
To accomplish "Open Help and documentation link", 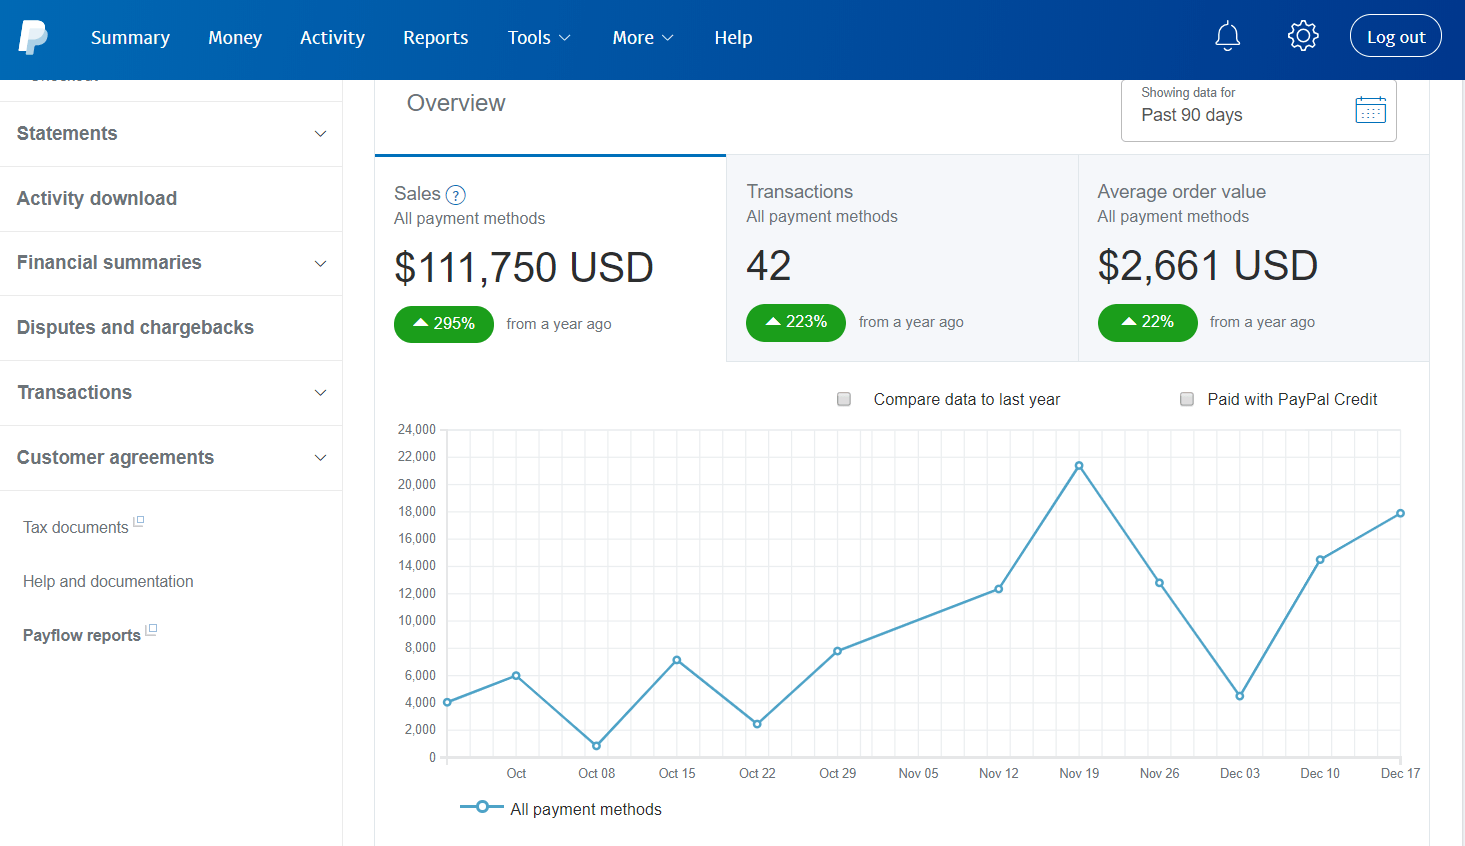I will point(108,581).
